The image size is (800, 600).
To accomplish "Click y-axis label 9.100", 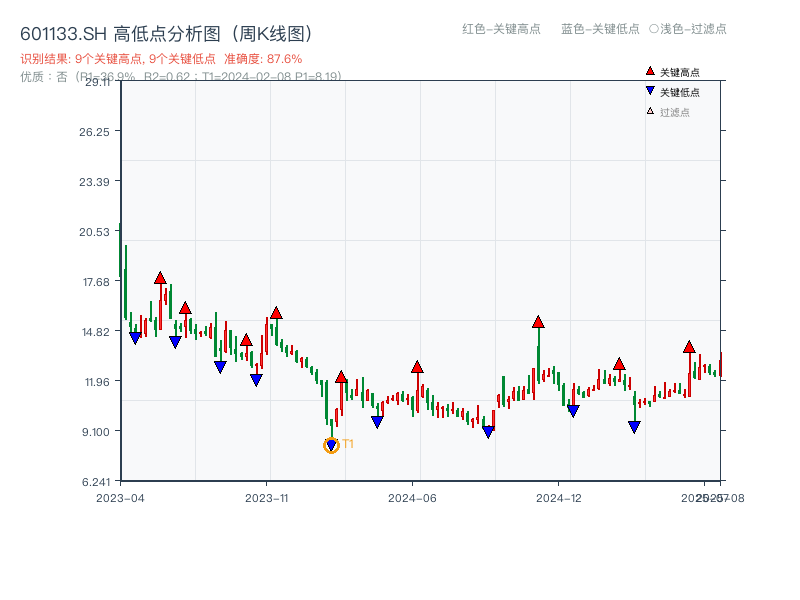I will pyautogui.click(x=96, y=432).
